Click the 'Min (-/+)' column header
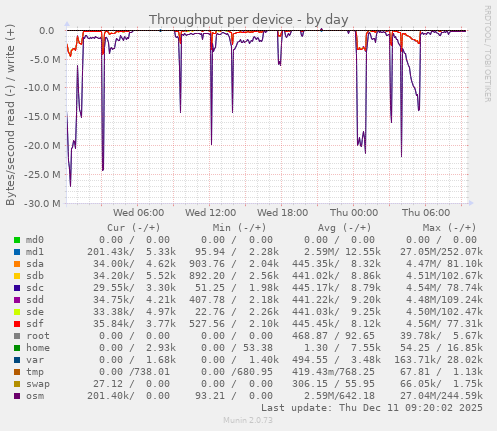The height and width of the screenshot is (431, 497). pyautogui.click(x=240, y=228)
